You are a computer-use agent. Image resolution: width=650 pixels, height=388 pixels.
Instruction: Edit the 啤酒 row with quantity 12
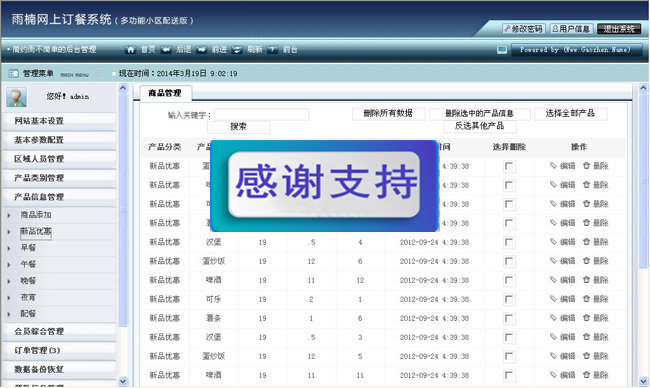pyautogui.click(x=563, y=280)
